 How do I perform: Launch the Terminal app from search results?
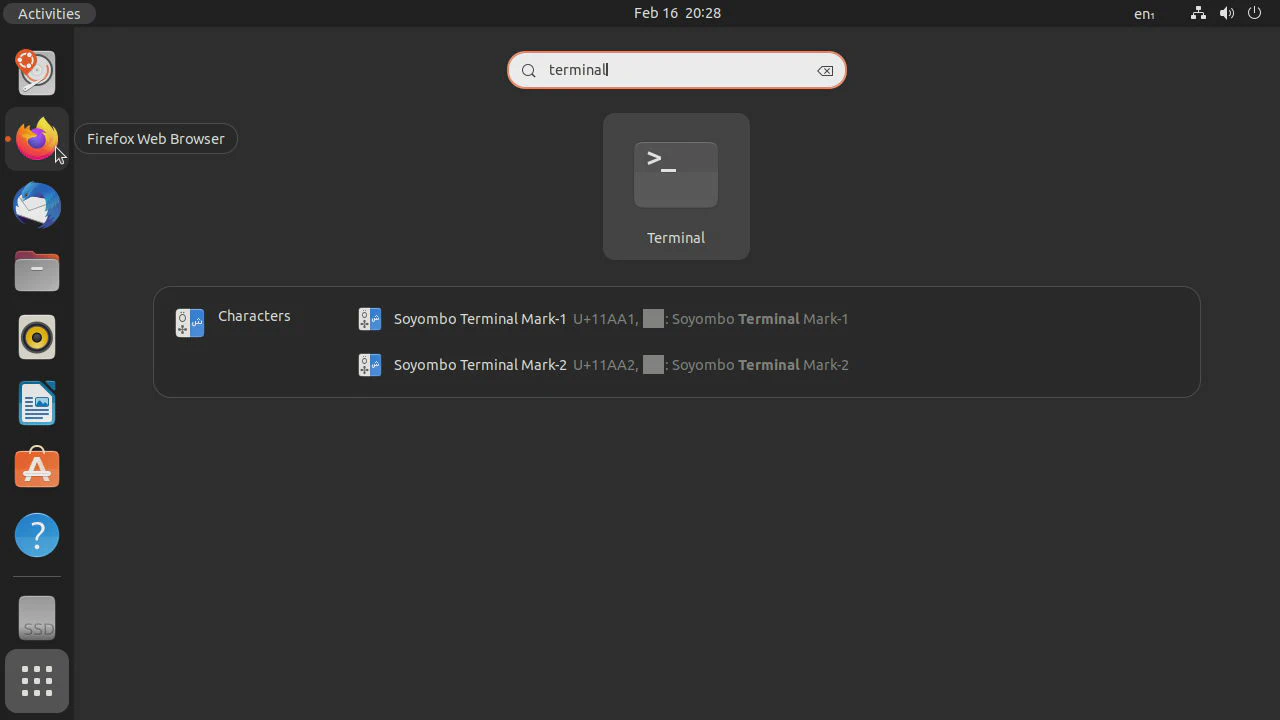[676, 186]
